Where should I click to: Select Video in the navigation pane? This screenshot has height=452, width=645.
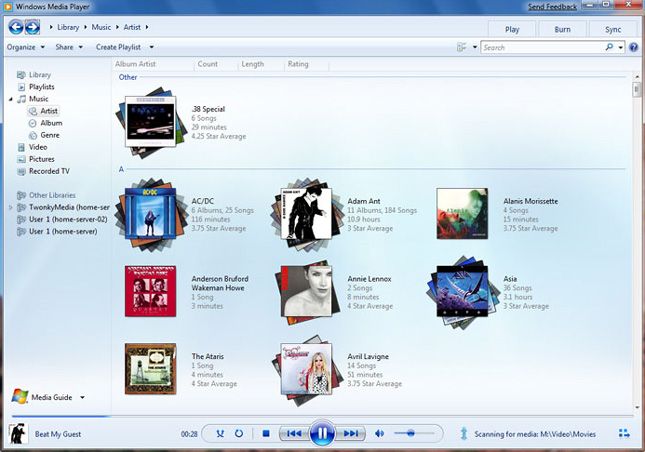38,147
